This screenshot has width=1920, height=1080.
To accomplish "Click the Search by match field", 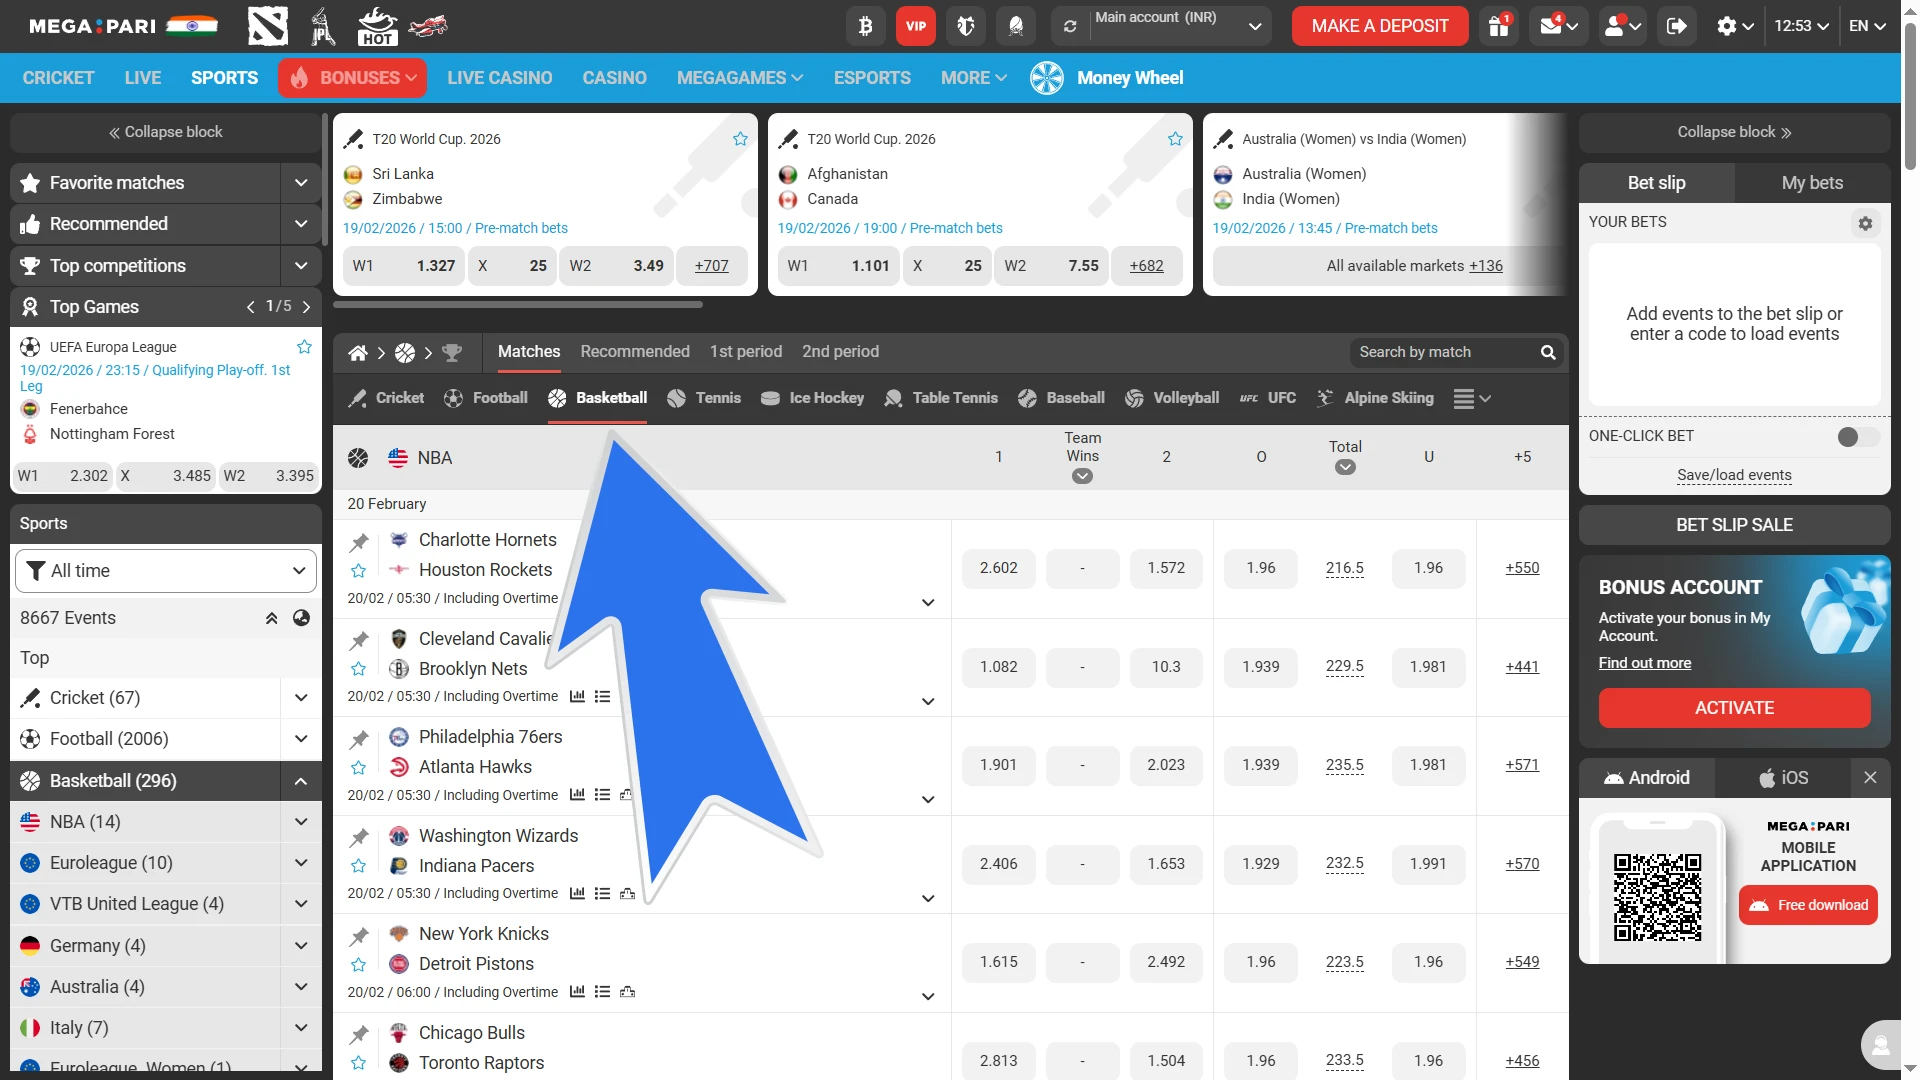I will click(x=1445, y=352).
